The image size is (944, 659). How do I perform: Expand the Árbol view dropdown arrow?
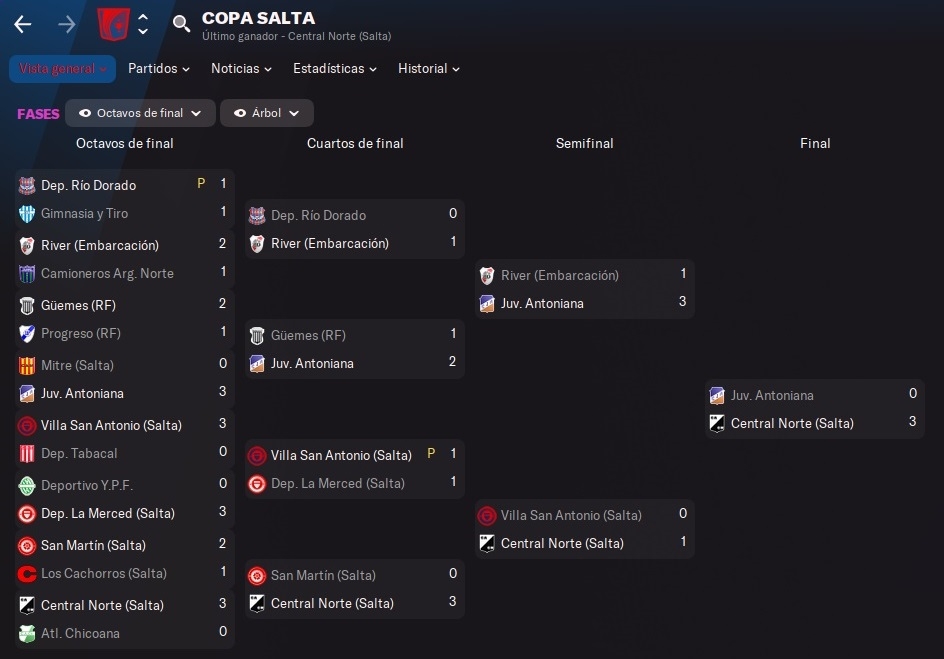(x=294, y=113)
